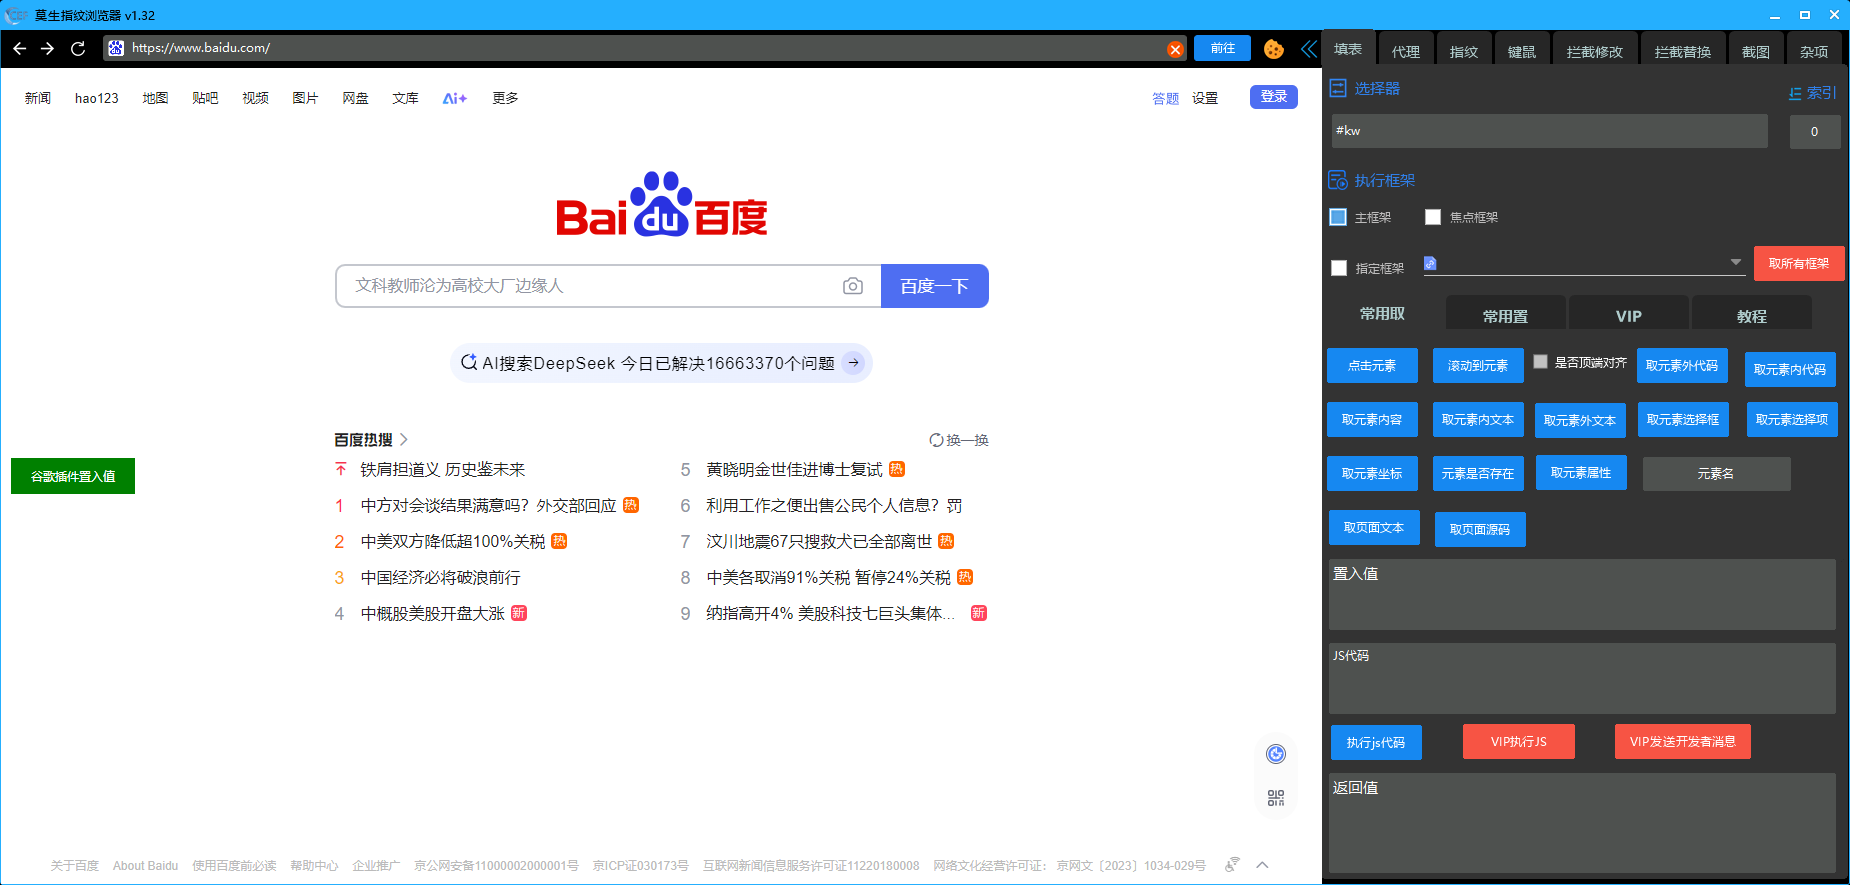Check the 焦点框架 checkbox

(1433, 217)
